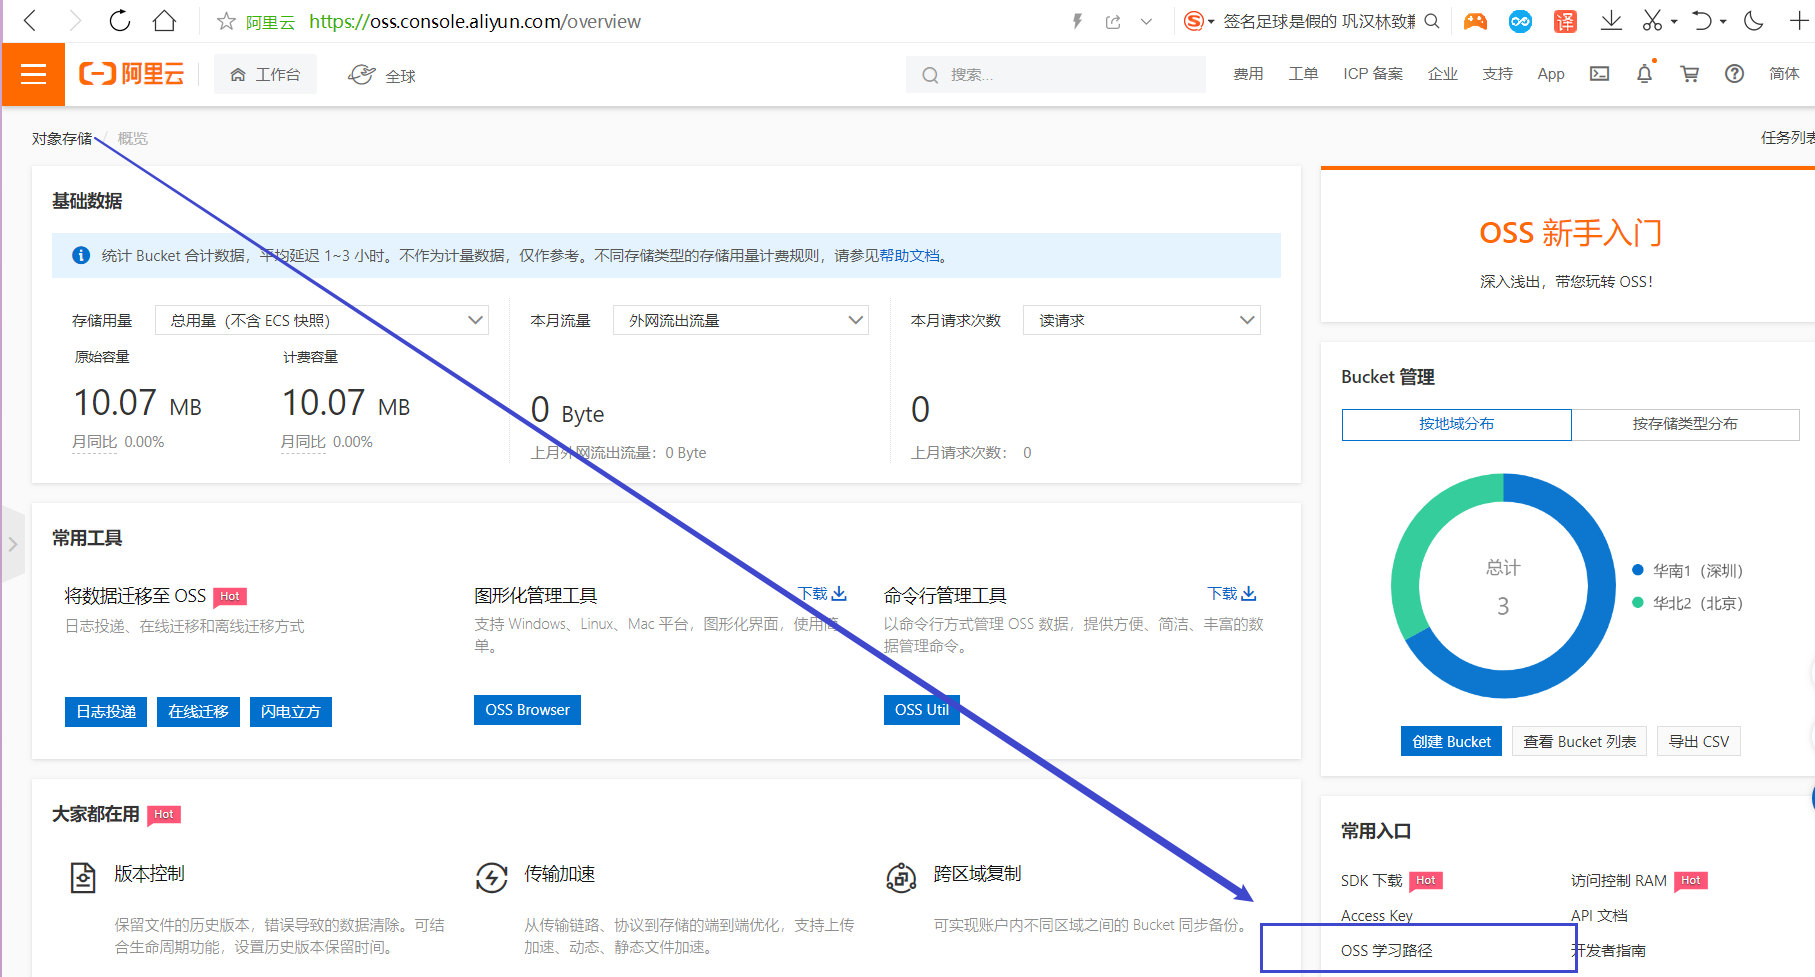Image resolution: width=1815 pixels, height=977 pixels.
Task: Open the Access Key link
Action: [1377, 916]
